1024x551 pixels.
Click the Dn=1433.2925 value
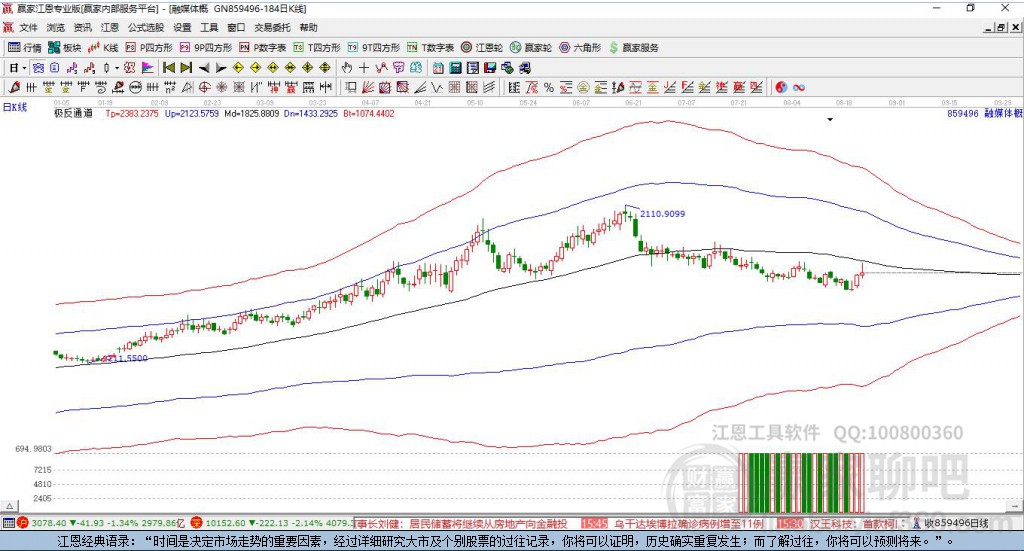point(311,113)
